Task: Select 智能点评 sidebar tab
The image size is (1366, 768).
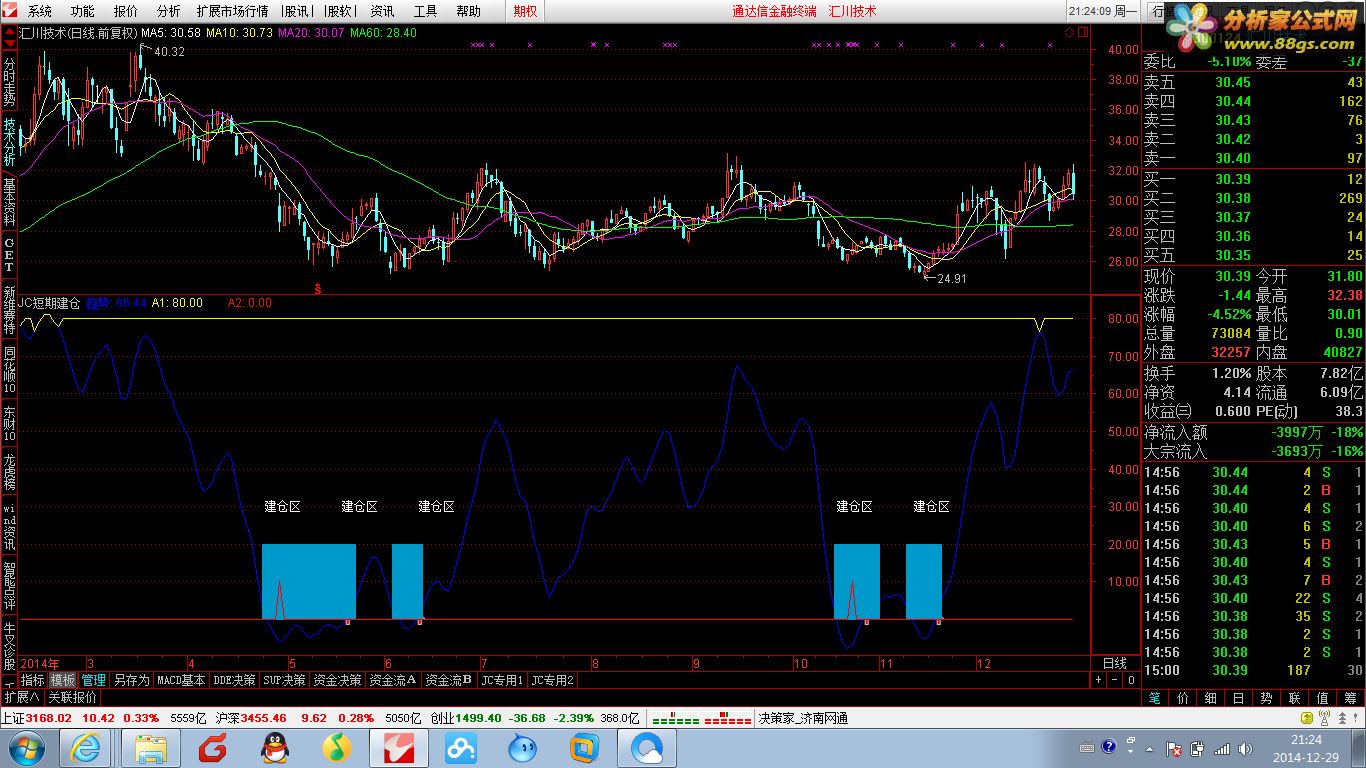Action: click(x=9, y=585)
